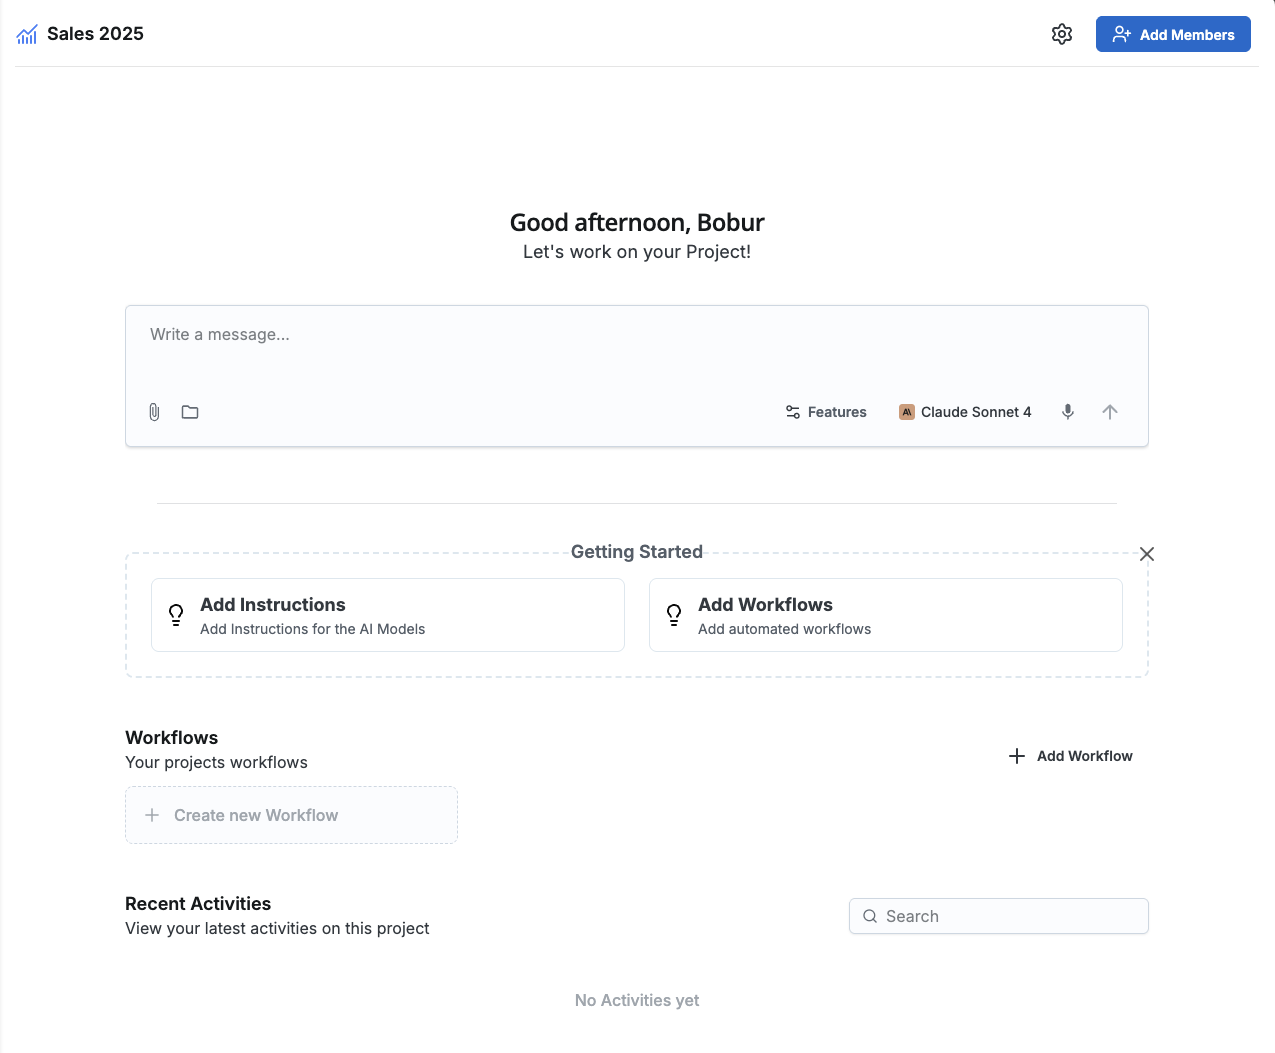The width and height of the screenshot is (1275, 1053).
Task: Start voice input with microphone icon
Action: click(1068, 412)
